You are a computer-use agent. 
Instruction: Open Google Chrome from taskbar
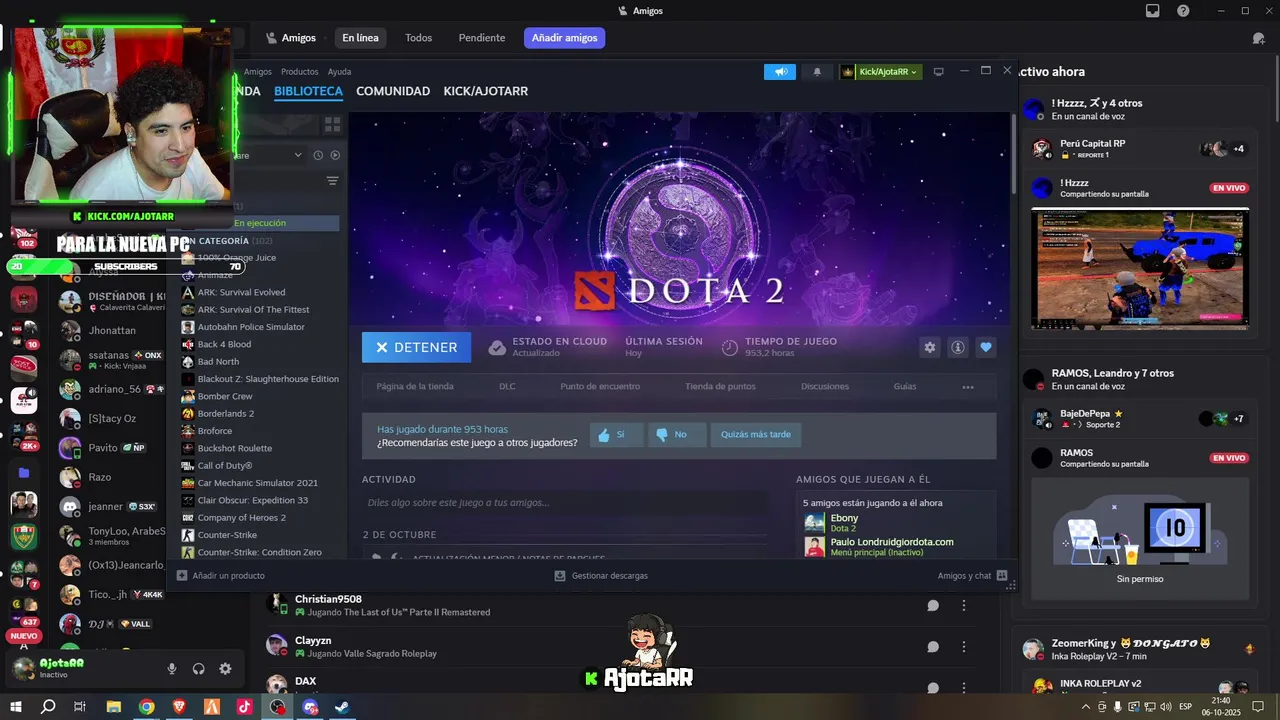coord(146,706)
